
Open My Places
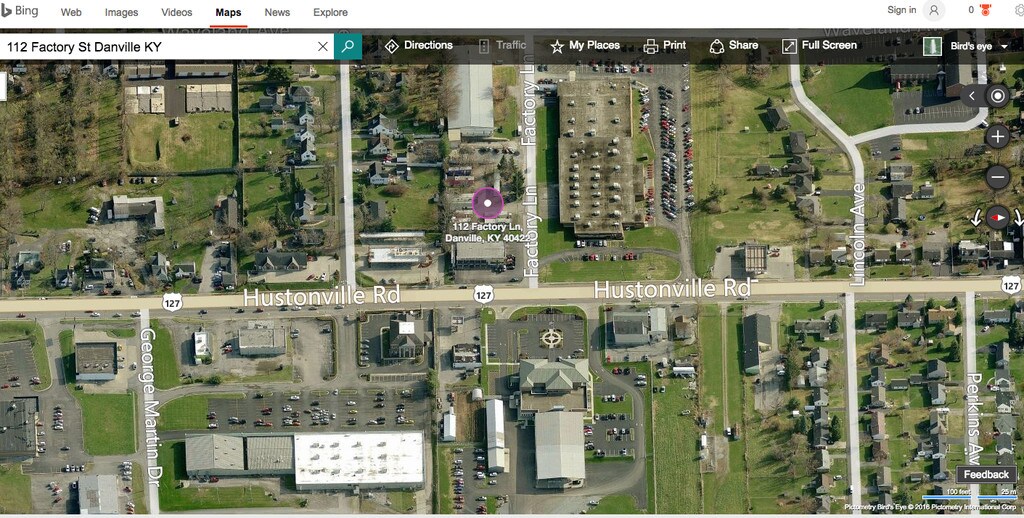tap(585, 46)
